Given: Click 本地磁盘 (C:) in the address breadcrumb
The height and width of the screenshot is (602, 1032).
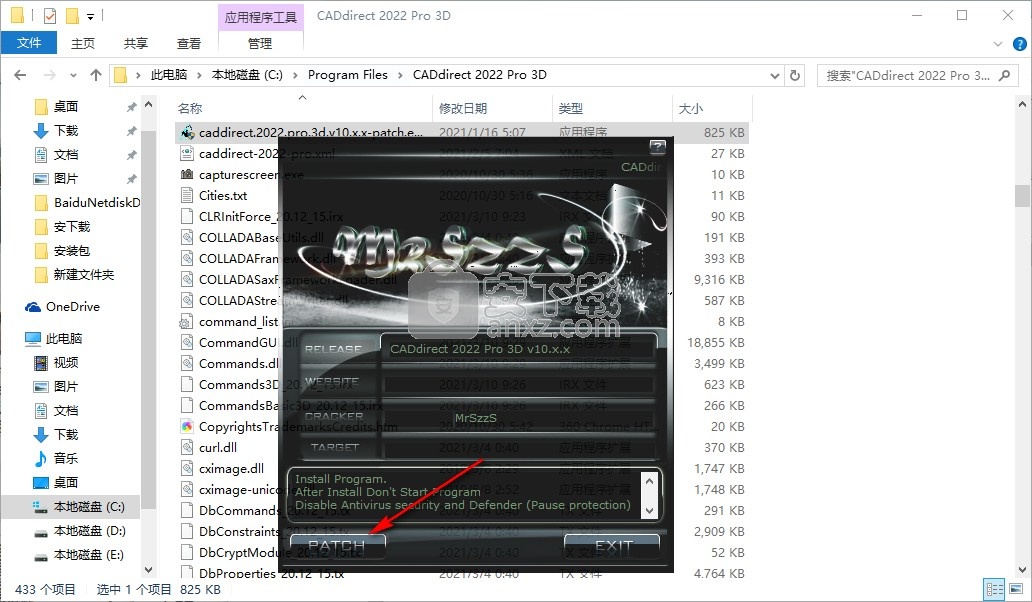Looking at the screenshot, I should 247,75.
